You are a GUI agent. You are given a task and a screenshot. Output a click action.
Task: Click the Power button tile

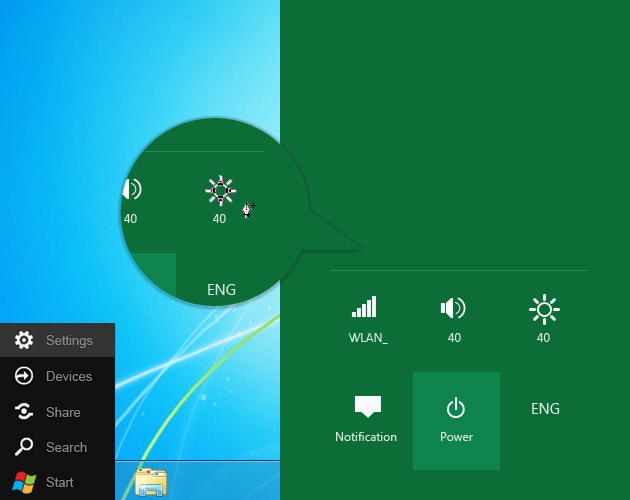pos(456,421)
